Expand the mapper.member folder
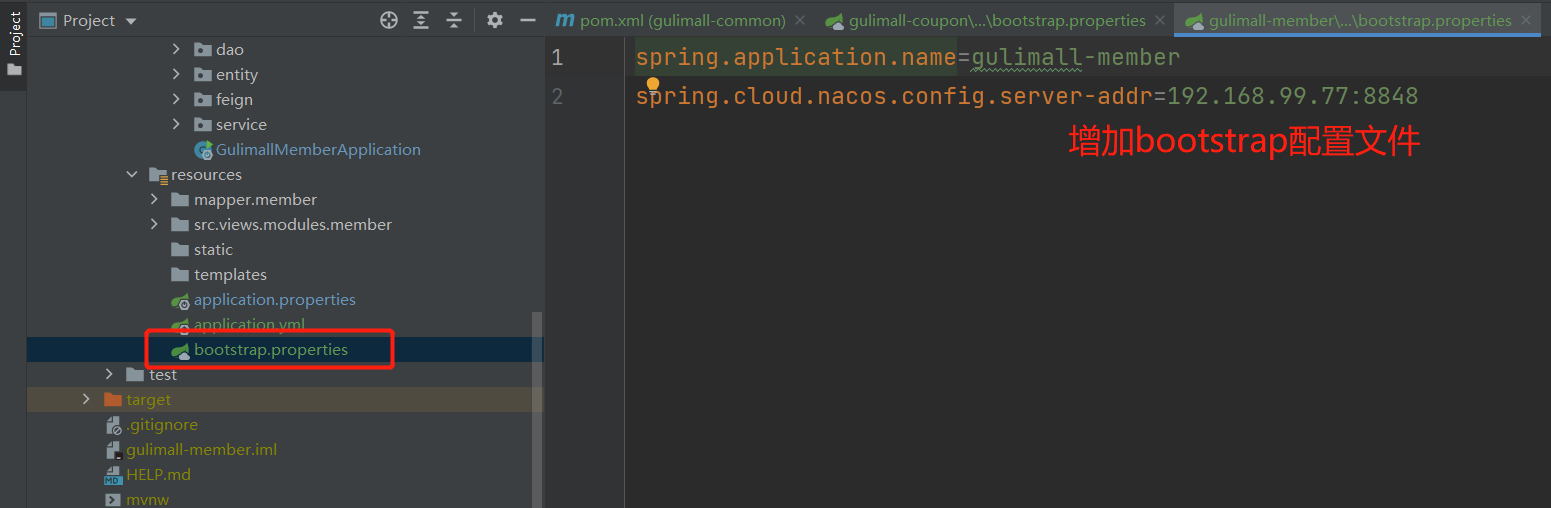This screenshot has height=508, width=1551. click(154, 199)
